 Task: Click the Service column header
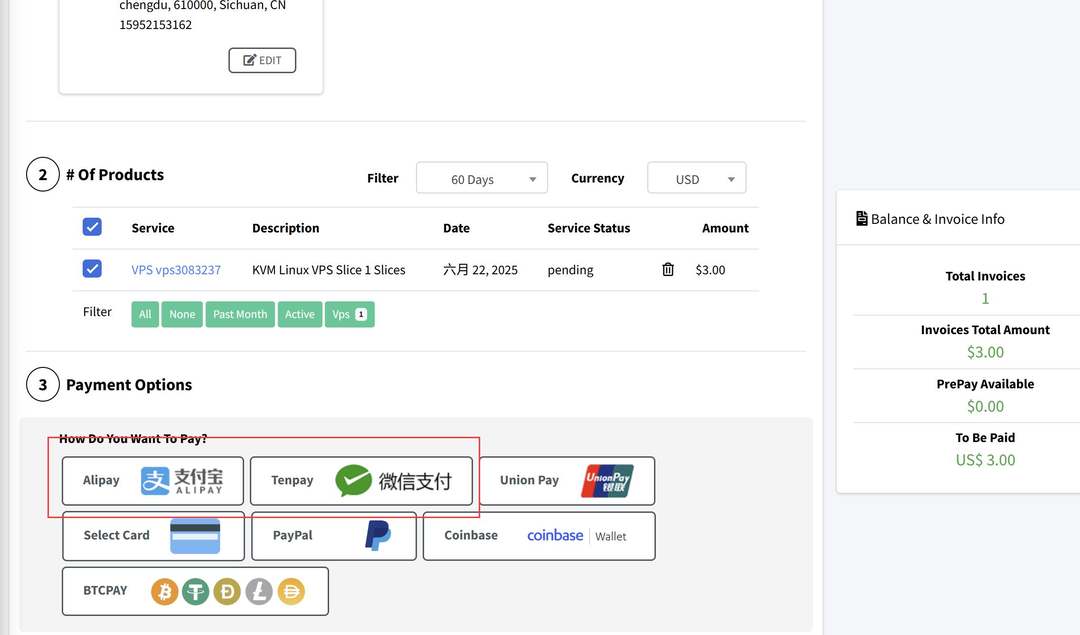(153, 228)
